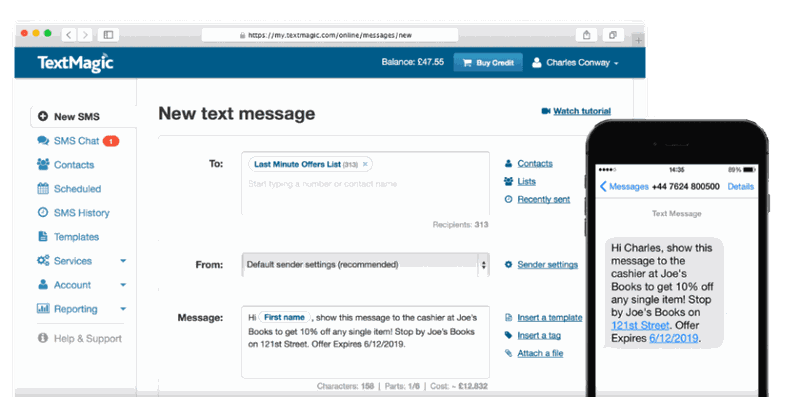Click the Scheduled calendar icon

(43, 188)
